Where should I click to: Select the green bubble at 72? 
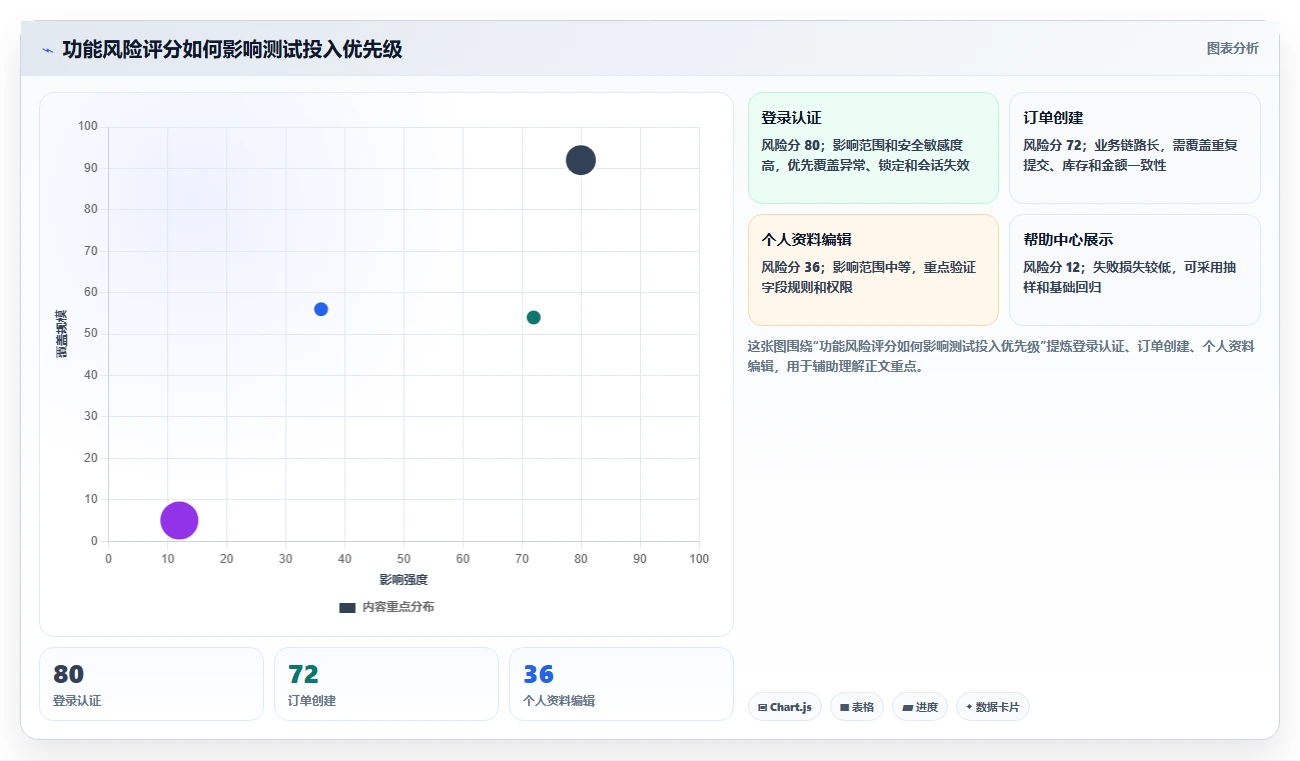(533, 317)
